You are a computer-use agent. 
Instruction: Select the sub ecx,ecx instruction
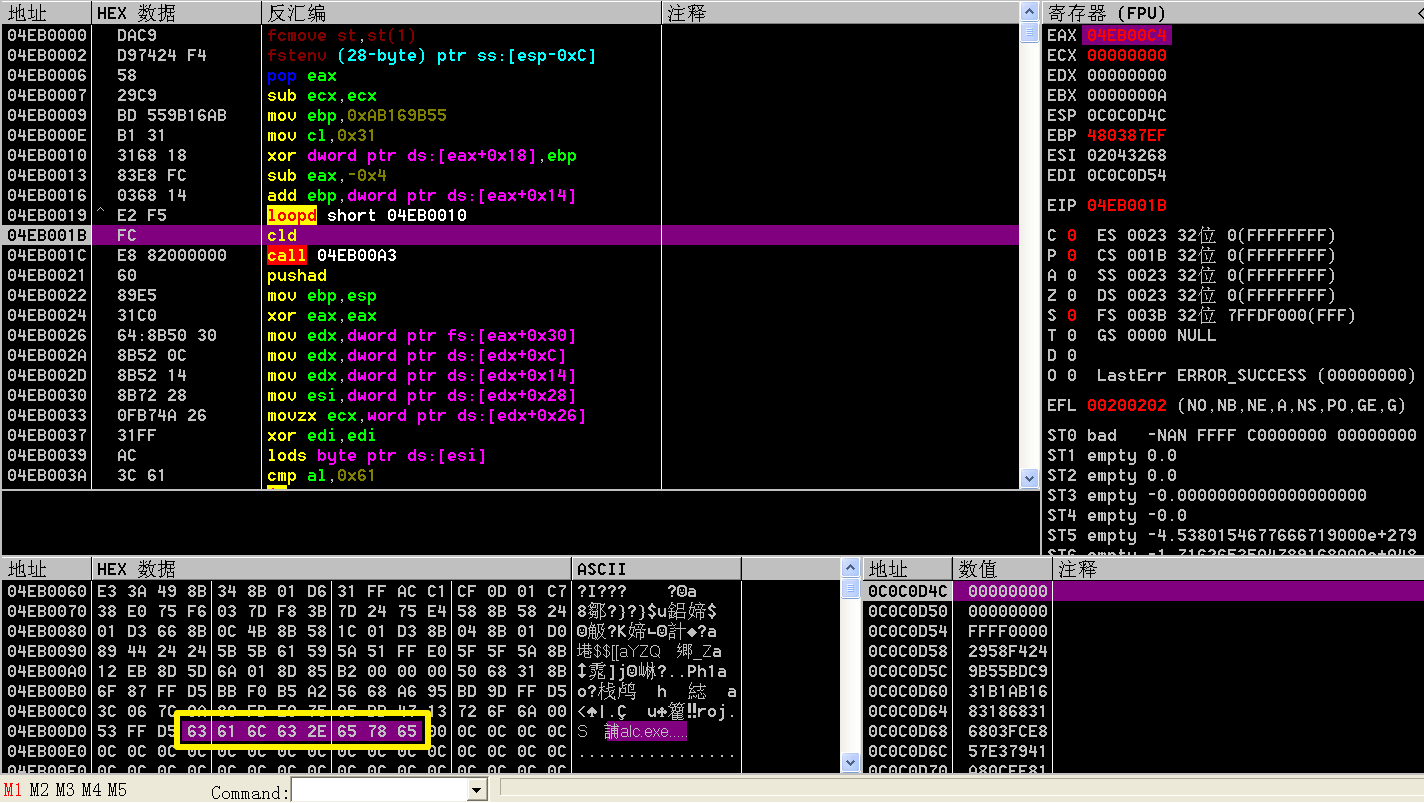321,95
